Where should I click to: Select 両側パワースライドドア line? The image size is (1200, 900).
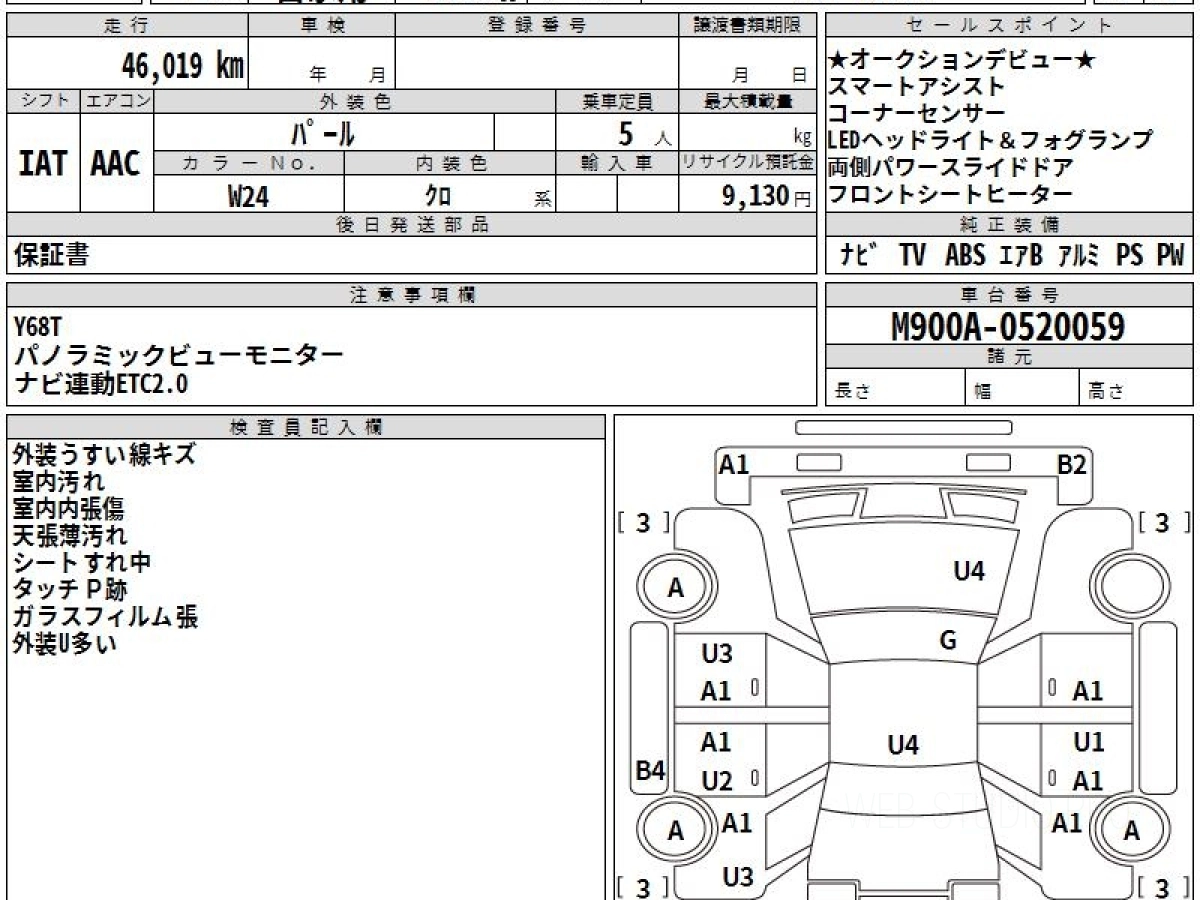(x=951, y=168)
